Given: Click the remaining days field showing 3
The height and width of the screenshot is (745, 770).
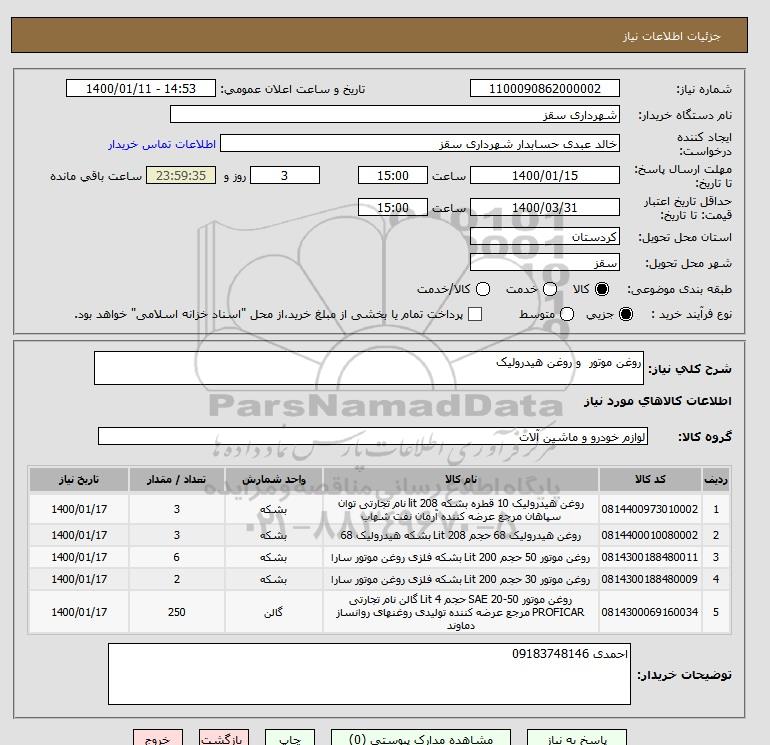Looking at the screenshot, I should click(x=285, y=175).
